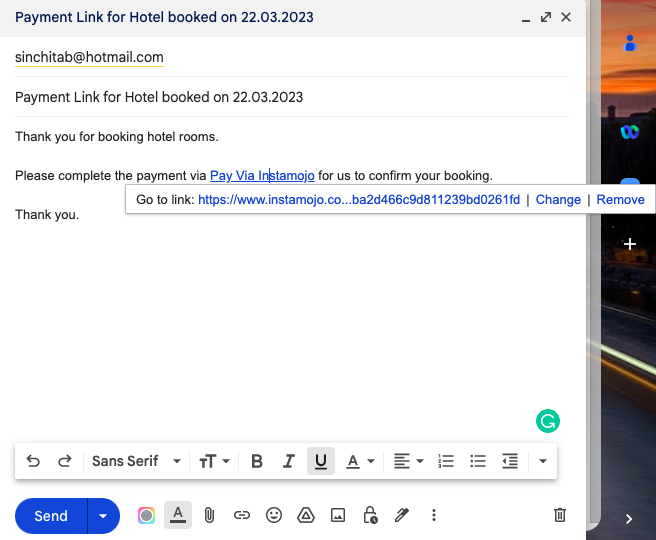Insert files using Google Drive icon
The image size is (656, 540).
(306, 516)
